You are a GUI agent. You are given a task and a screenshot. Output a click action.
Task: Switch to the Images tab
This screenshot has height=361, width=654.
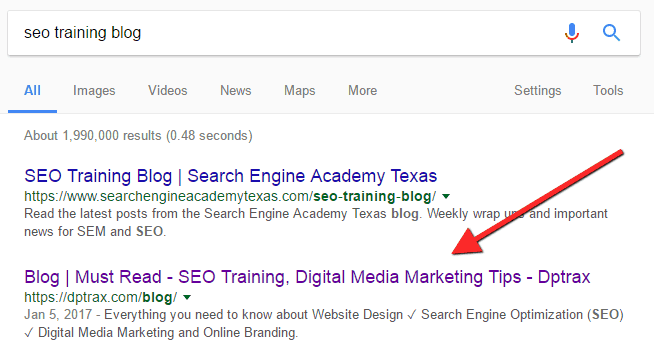coord(94,91)
